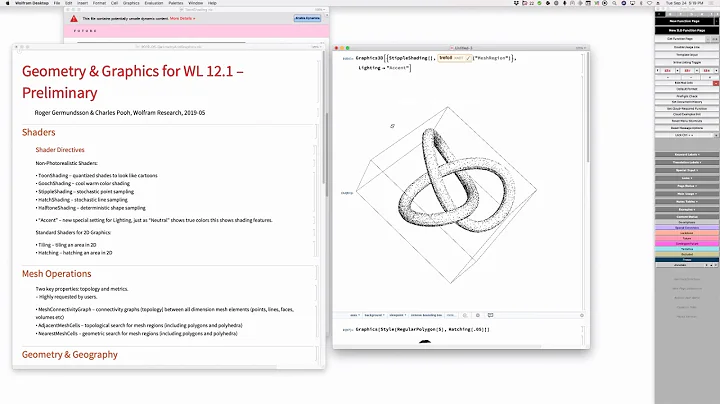Open the Evaluation menu
This screenshot has width=720, height=404.
(x=154, y=3)
